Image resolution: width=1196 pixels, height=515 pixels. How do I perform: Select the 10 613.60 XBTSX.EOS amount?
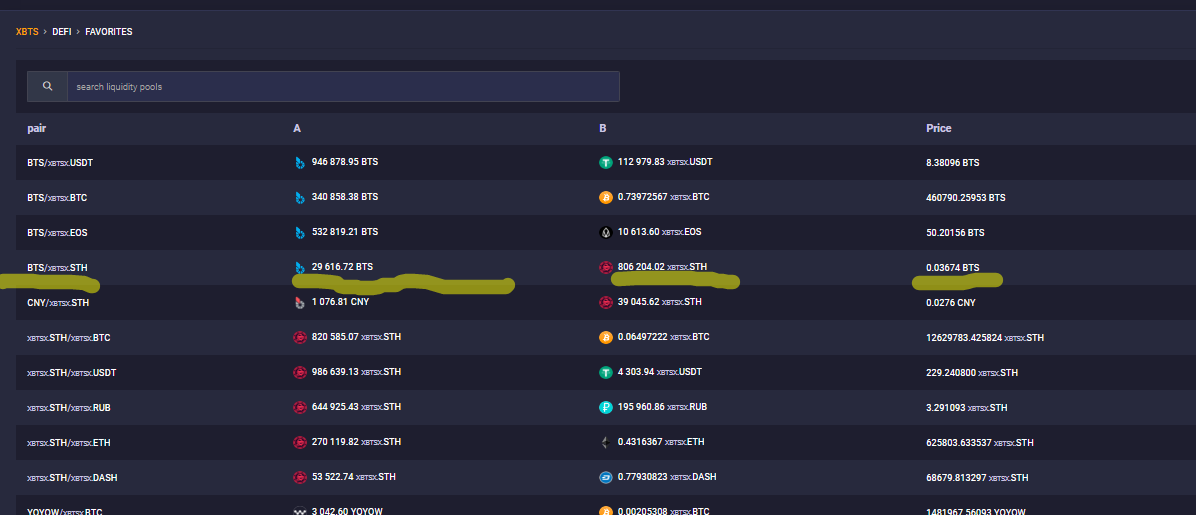point(660,232)
